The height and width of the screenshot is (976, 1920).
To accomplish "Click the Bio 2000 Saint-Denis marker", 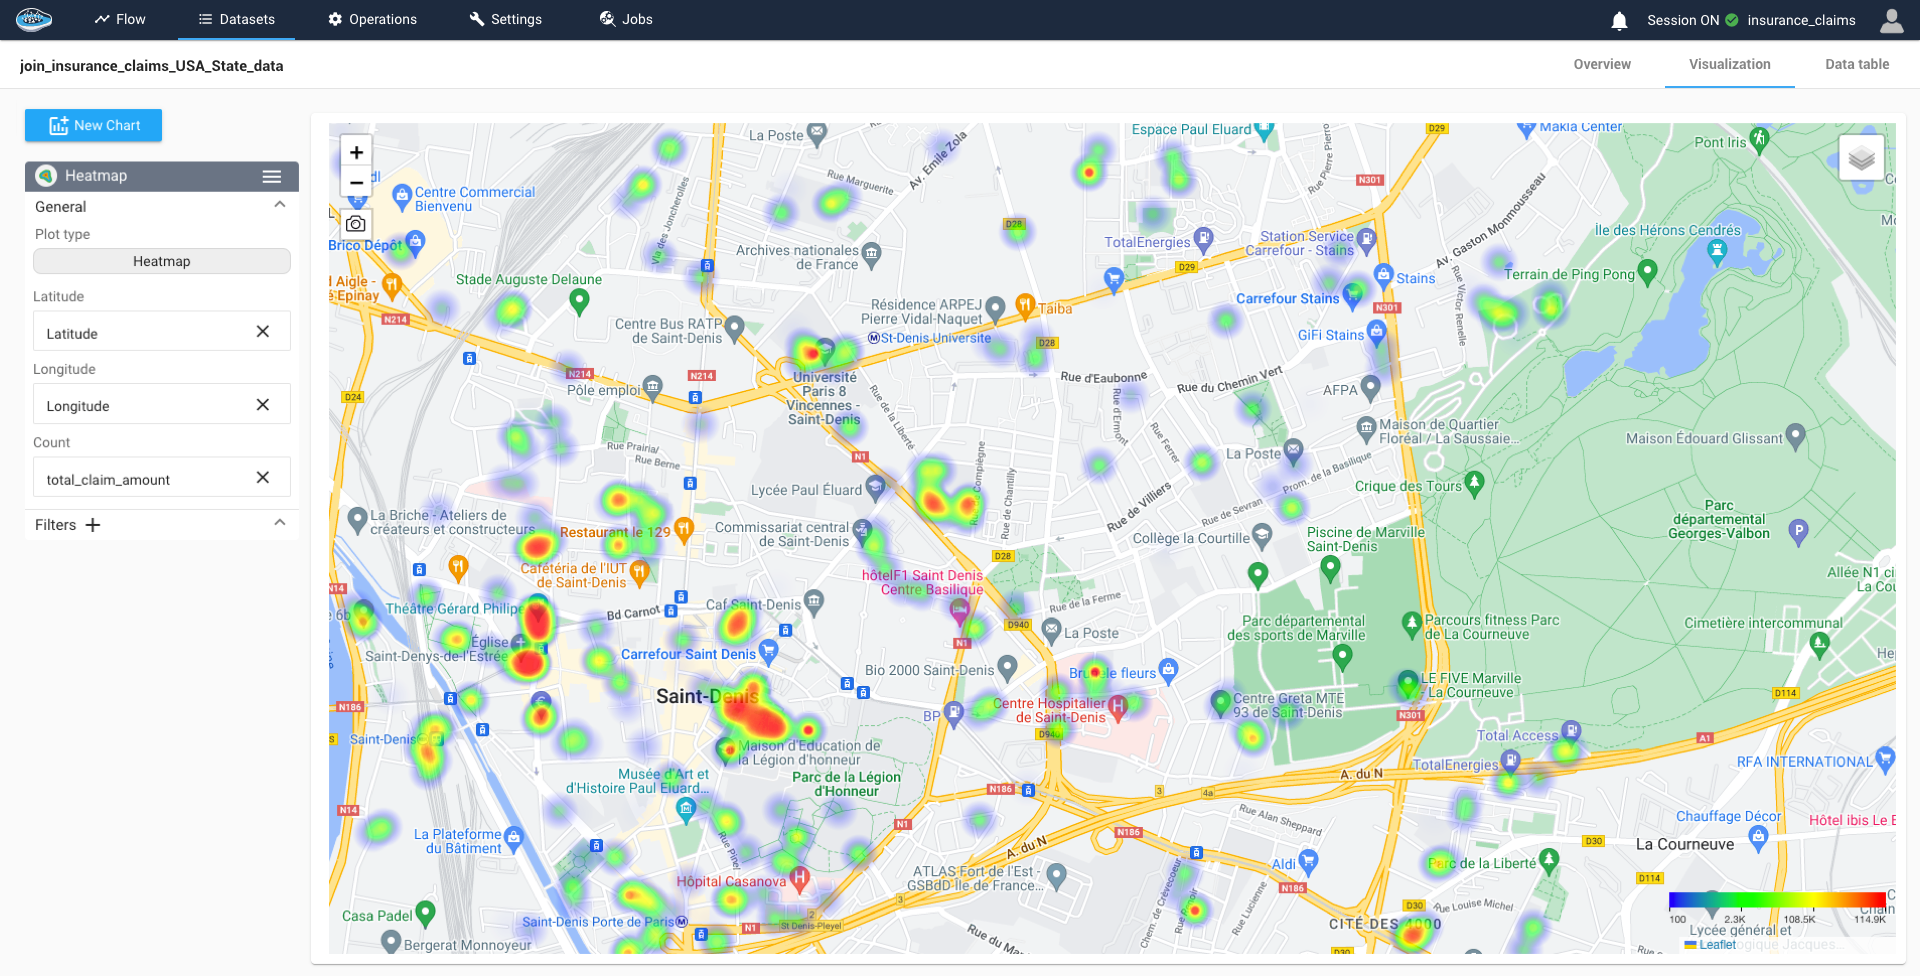I will [1007, 667].
